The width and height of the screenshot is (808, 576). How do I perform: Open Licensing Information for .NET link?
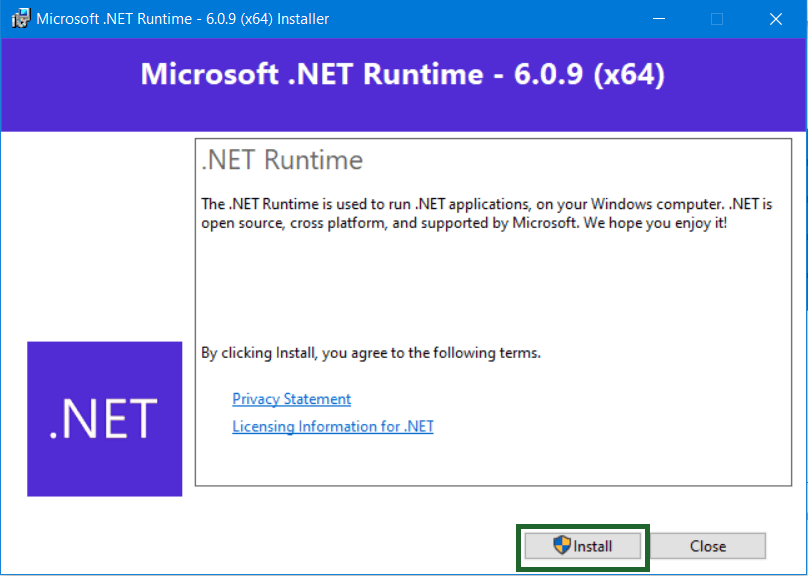tap(333, 427)
